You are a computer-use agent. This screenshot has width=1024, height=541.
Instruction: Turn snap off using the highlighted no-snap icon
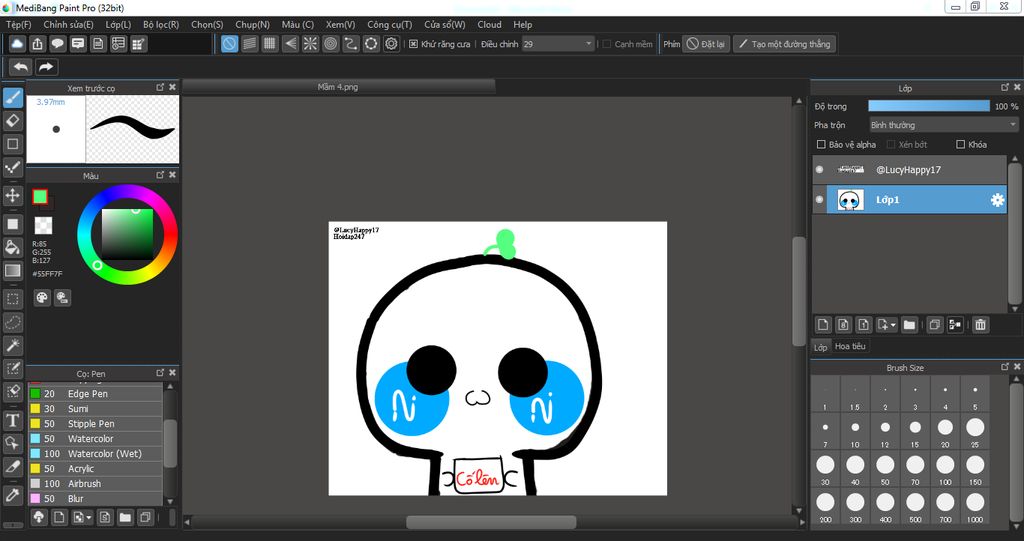[229, 44]
